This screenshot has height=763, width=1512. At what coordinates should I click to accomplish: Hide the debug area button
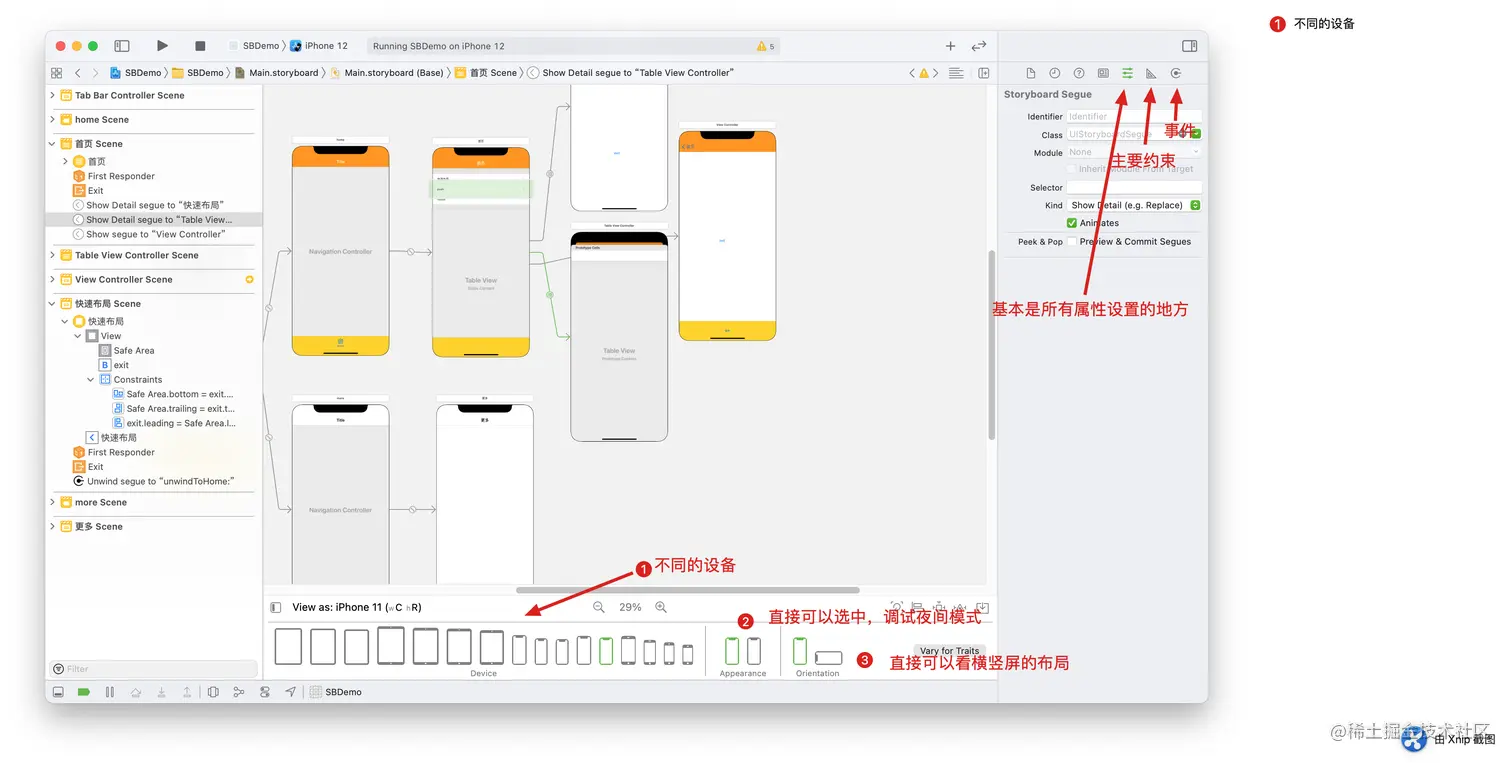point(58,692)
